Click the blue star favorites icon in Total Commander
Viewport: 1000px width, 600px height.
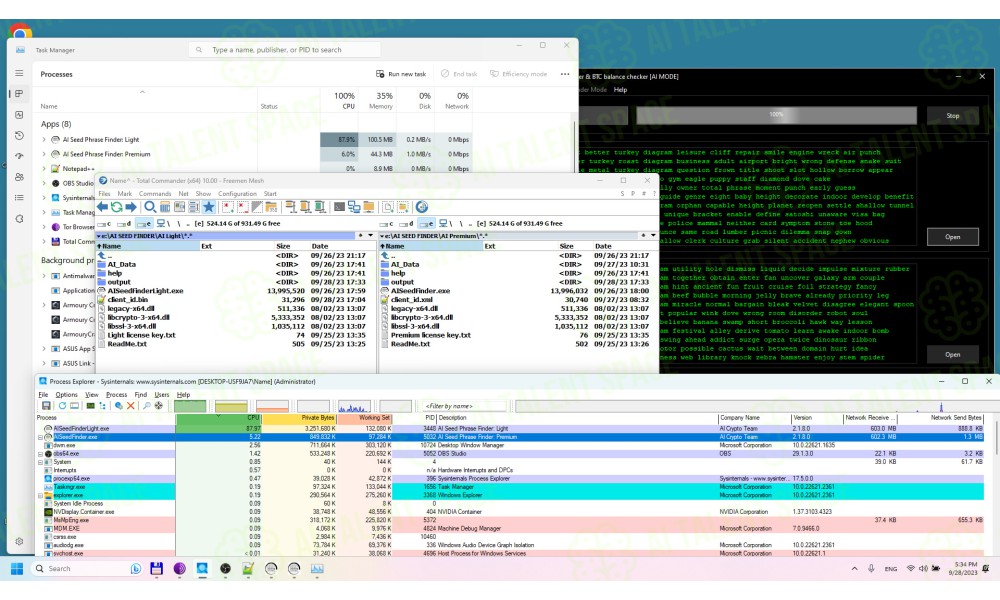pyautogui.click(x=209, y=207)
